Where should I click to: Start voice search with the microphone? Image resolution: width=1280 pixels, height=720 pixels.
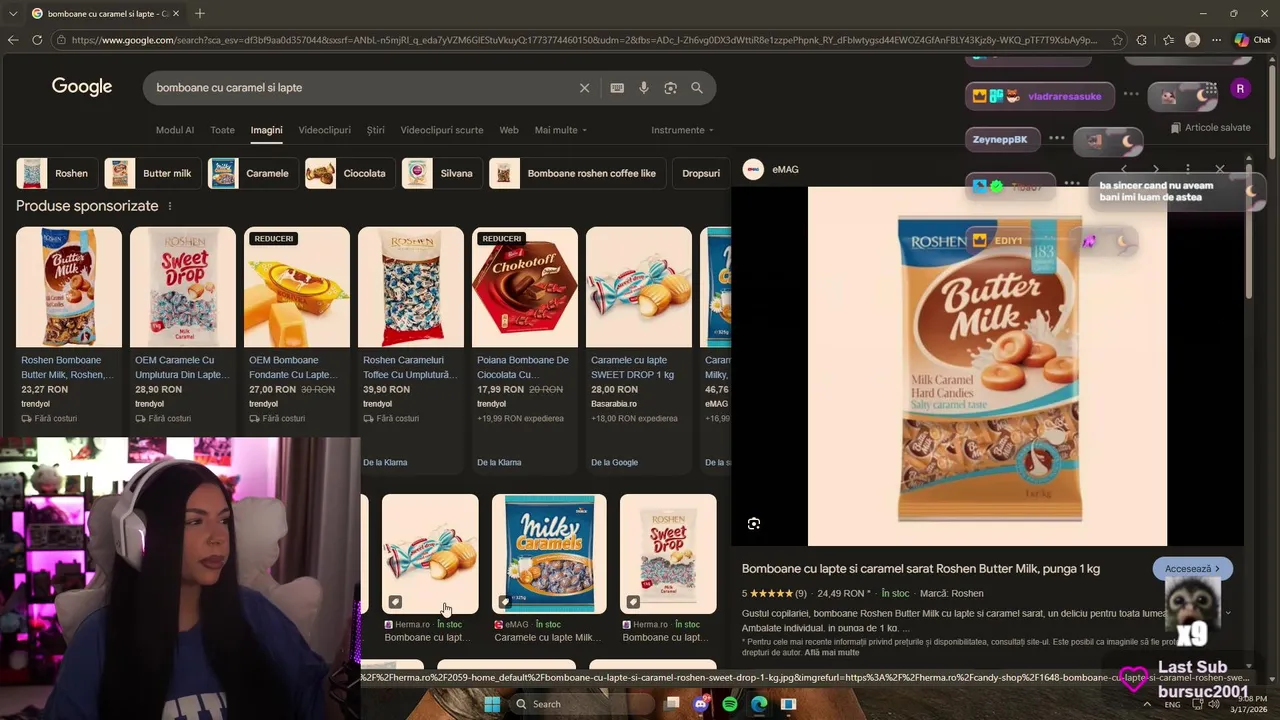point(644,88)
